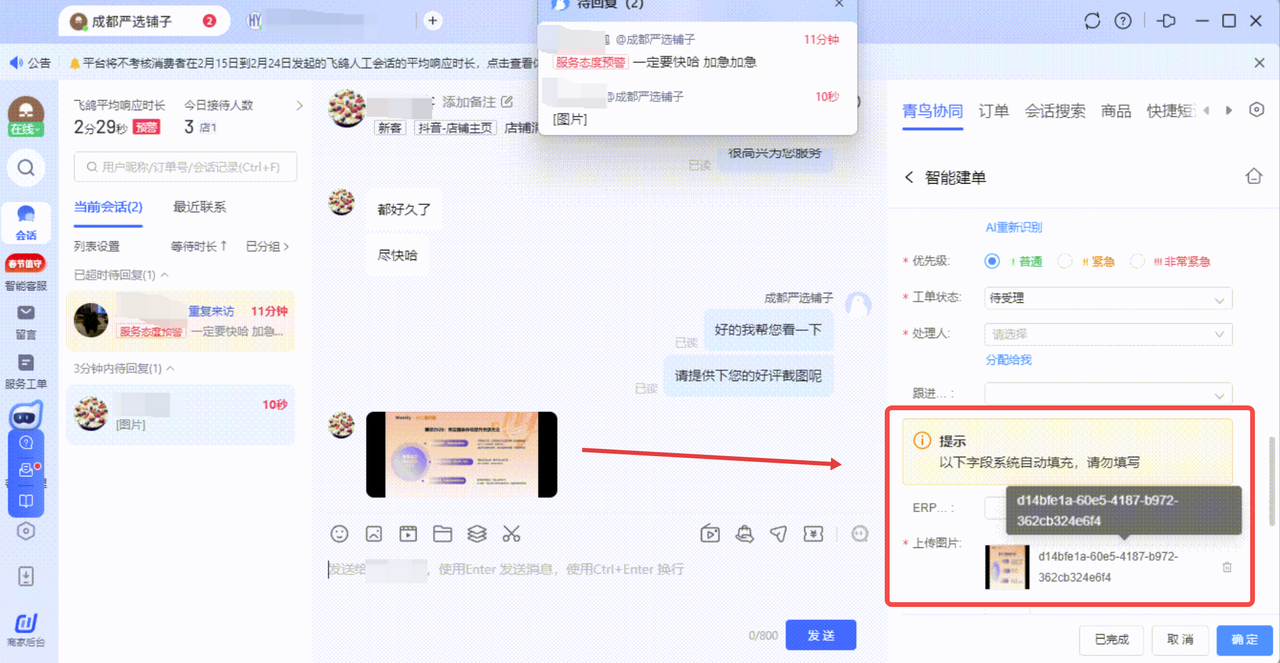Viewport: 1280px width, 663px height.
Task: Open the folder icon in chat toolbar
Action: [443, 534]
